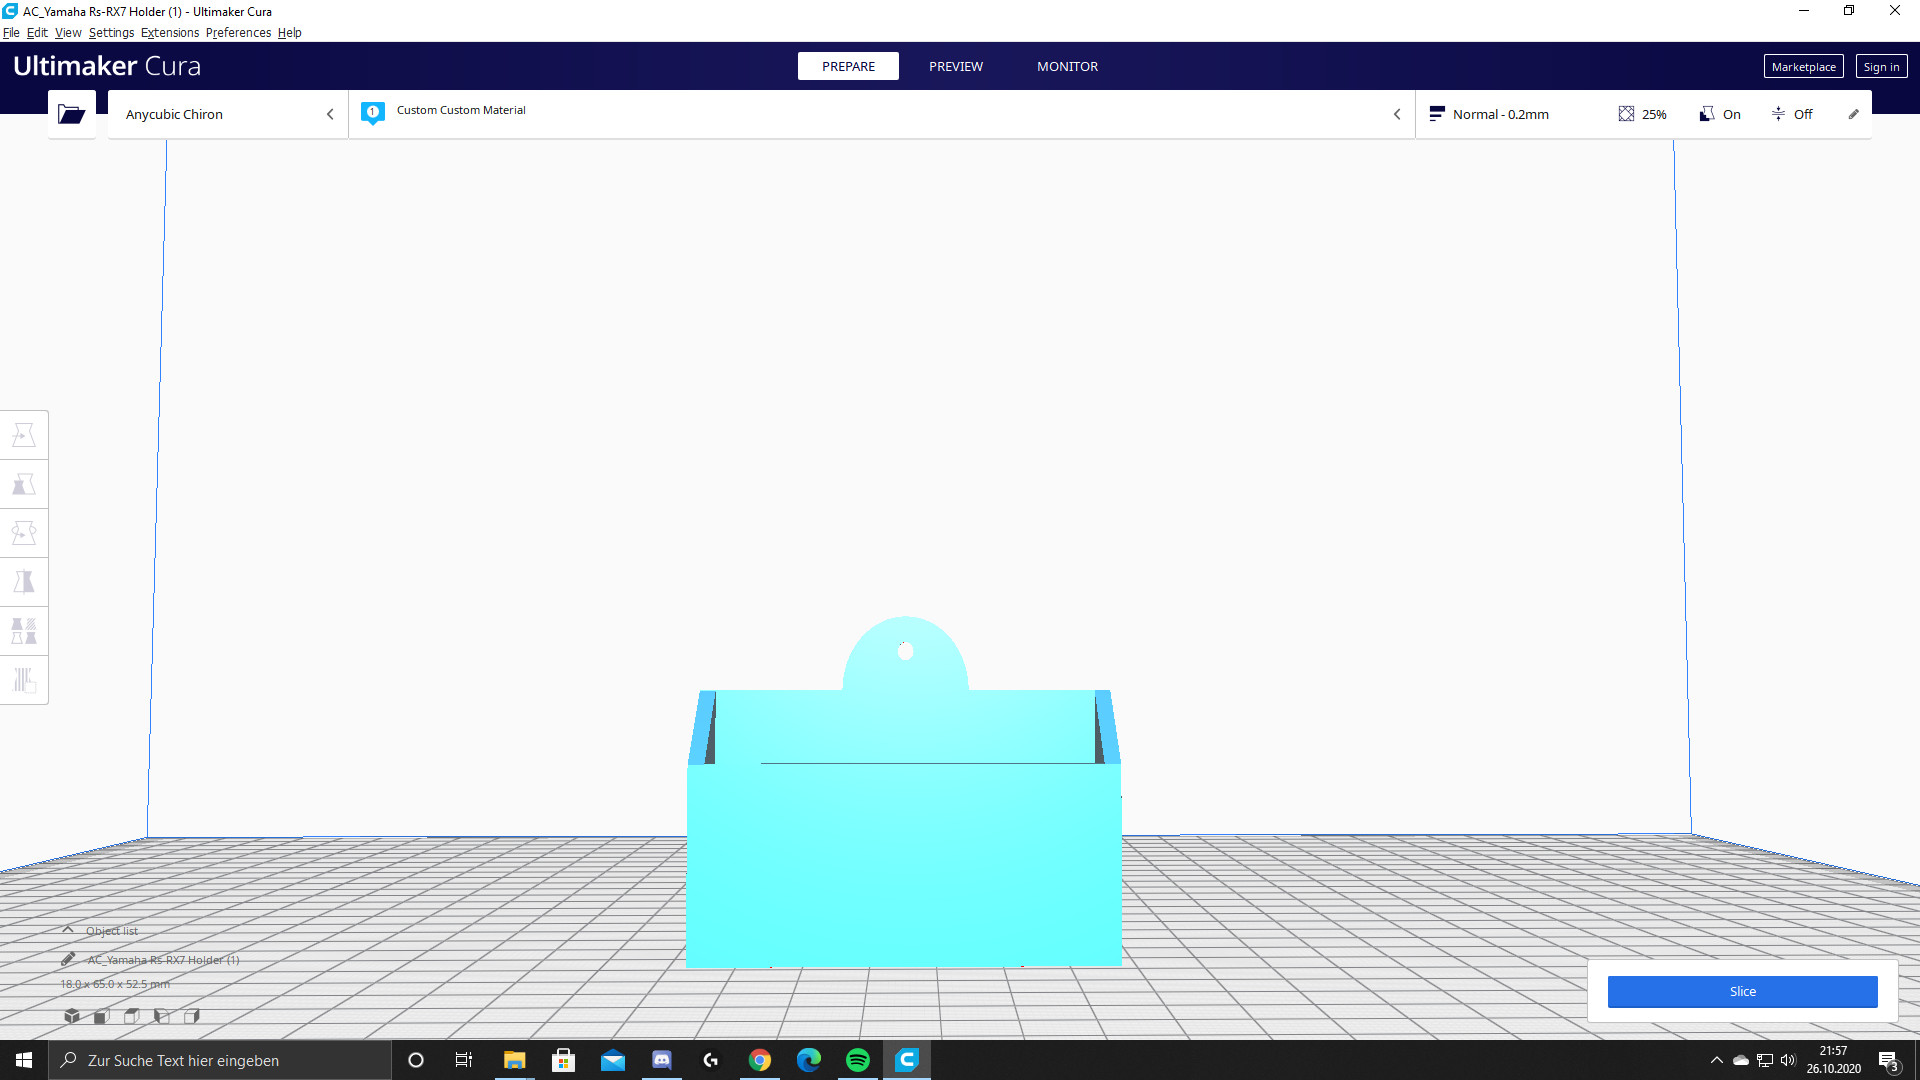The image size is (1920, 1080).
Task: Open the Extensions menu
Action: click(169, 32)
